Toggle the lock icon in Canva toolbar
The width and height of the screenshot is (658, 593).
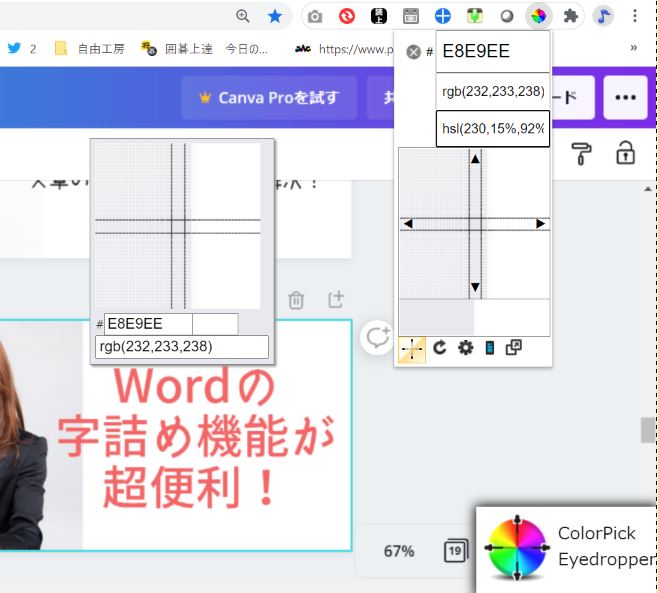pyautogui.click(x=625, y=153)
